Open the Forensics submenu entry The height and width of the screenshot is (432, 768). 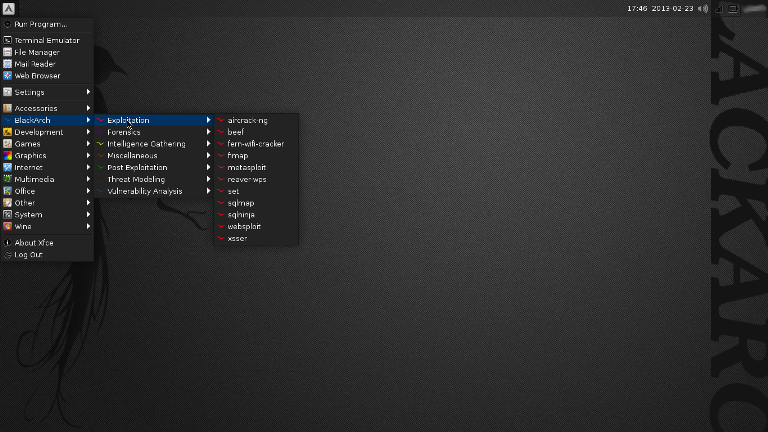(154, 132)
